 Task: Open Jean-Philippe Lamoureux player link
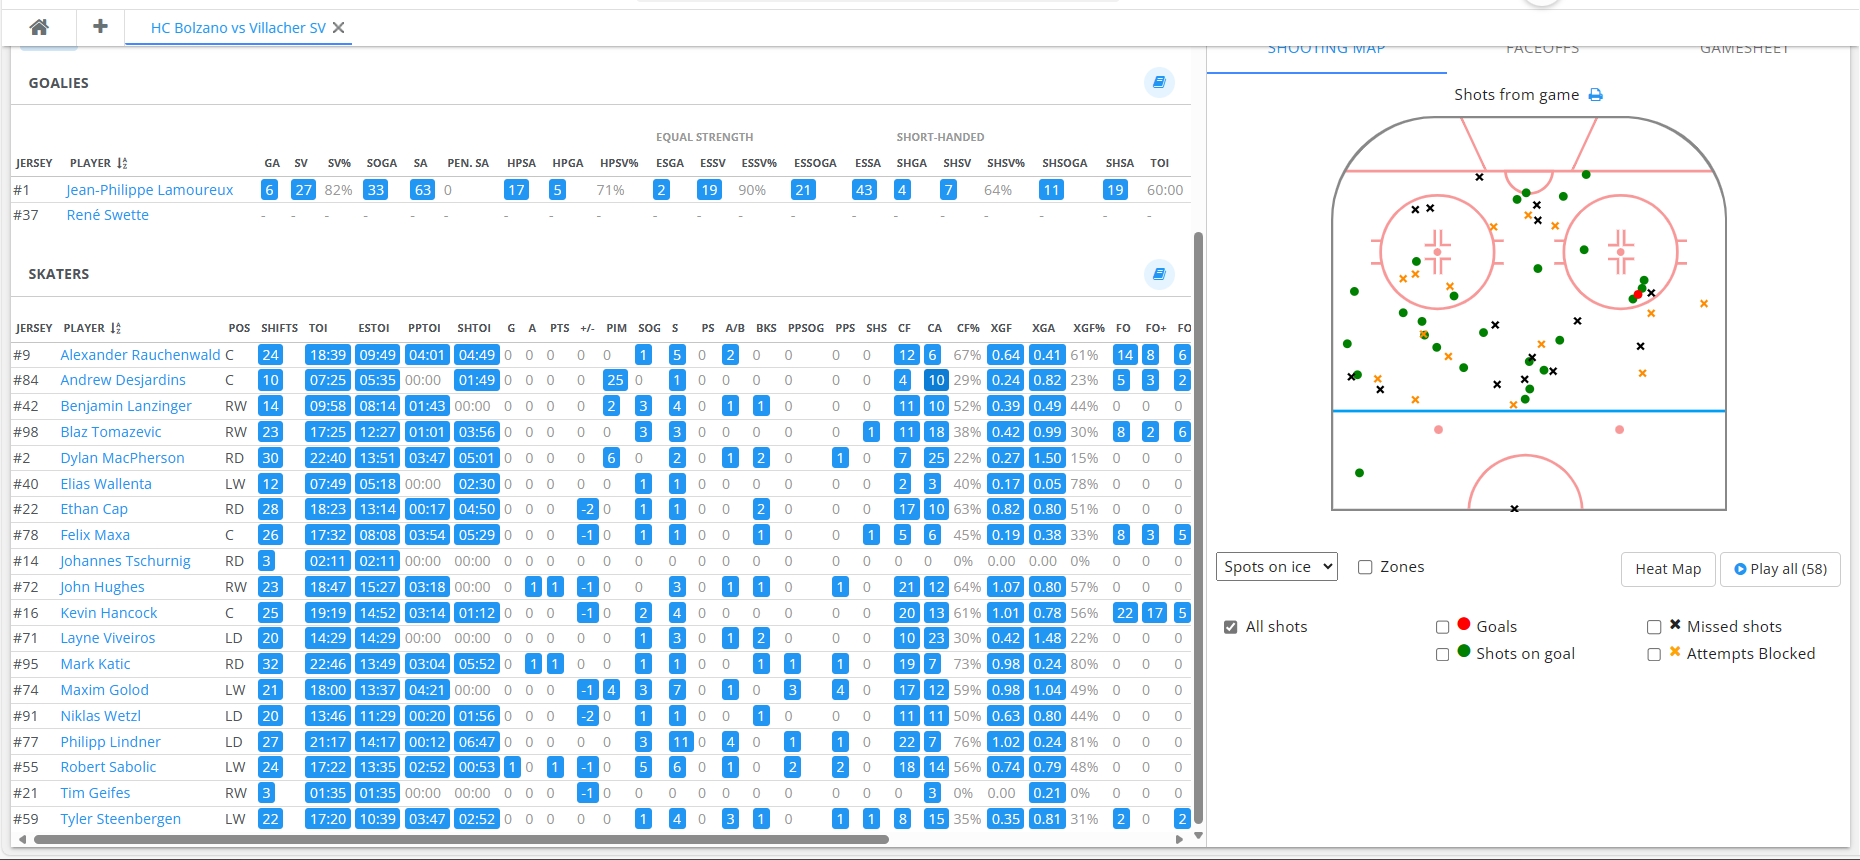(x=149, y=190)
